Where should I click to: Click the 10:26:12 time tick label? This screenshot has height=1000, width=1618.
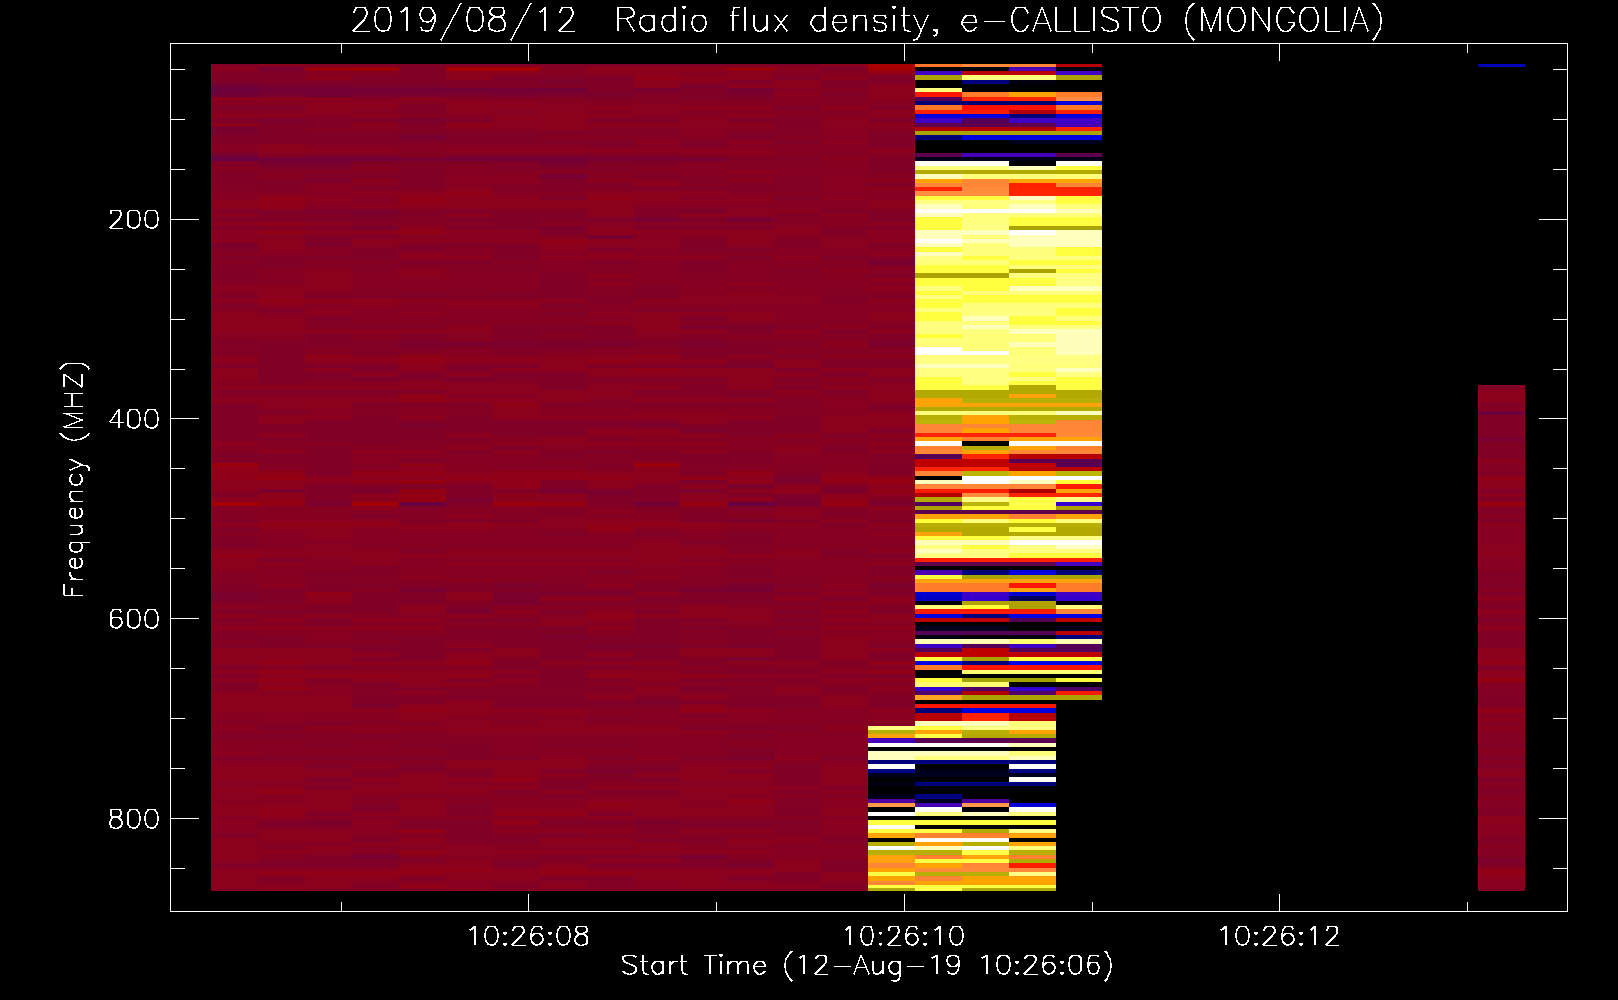coord(1279,937)
